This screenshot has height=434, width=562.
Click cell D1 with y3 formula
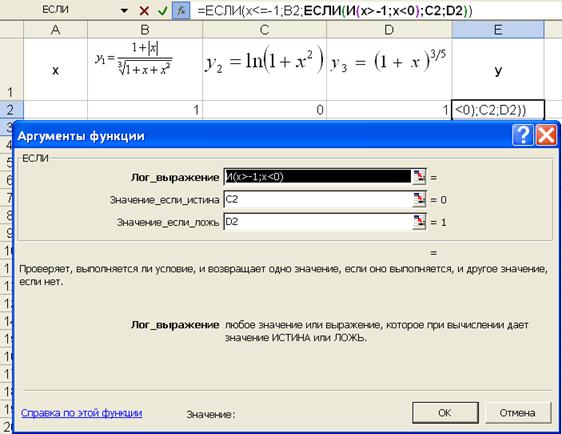(389, 69)
